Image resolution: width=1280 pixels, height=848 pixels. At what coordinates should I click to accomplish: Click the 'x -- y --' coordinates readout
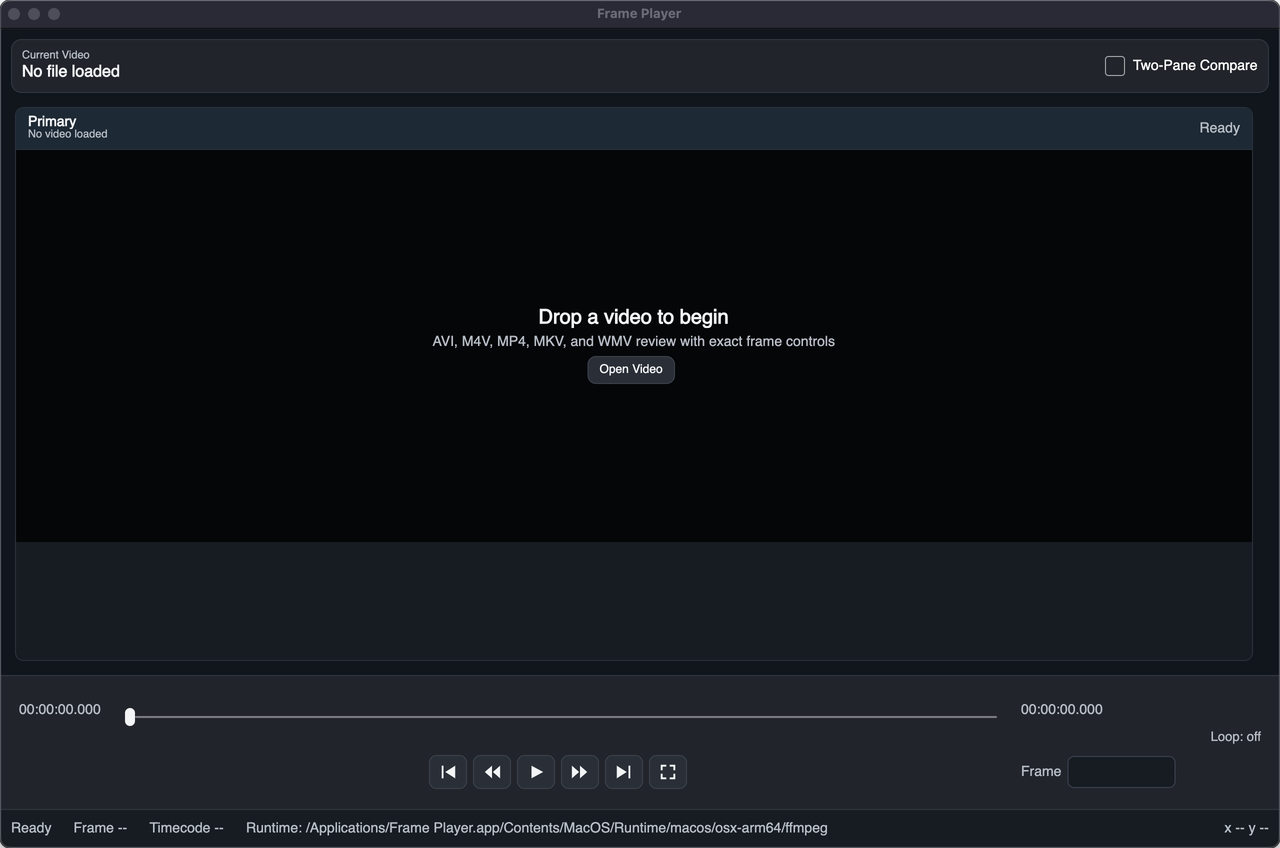(1246, 828)
